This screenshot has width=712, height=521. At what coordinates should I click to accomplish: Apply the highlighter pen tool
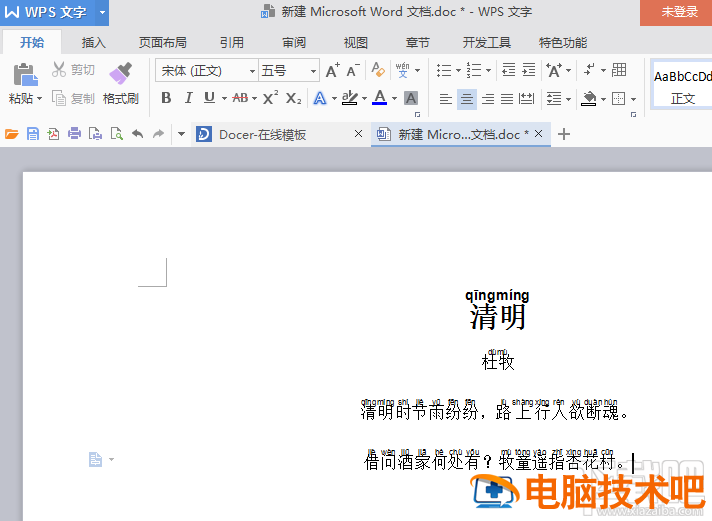350,98
